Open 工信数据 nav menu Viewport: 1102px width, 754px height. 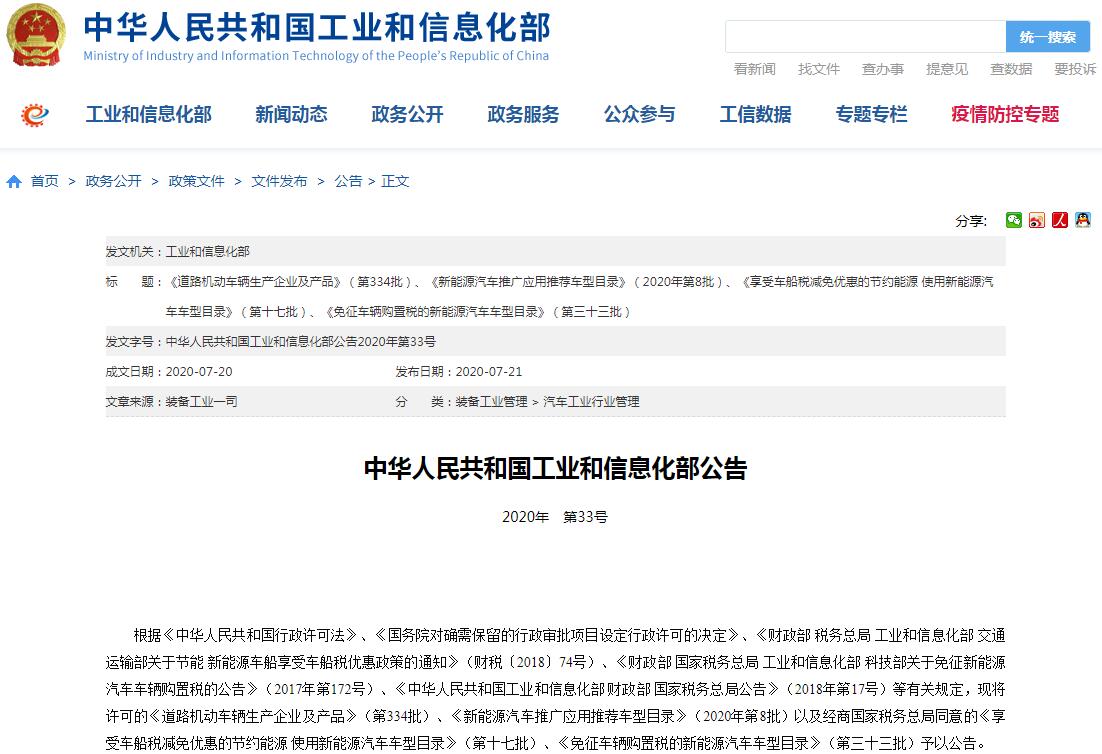tap(755, 115)
